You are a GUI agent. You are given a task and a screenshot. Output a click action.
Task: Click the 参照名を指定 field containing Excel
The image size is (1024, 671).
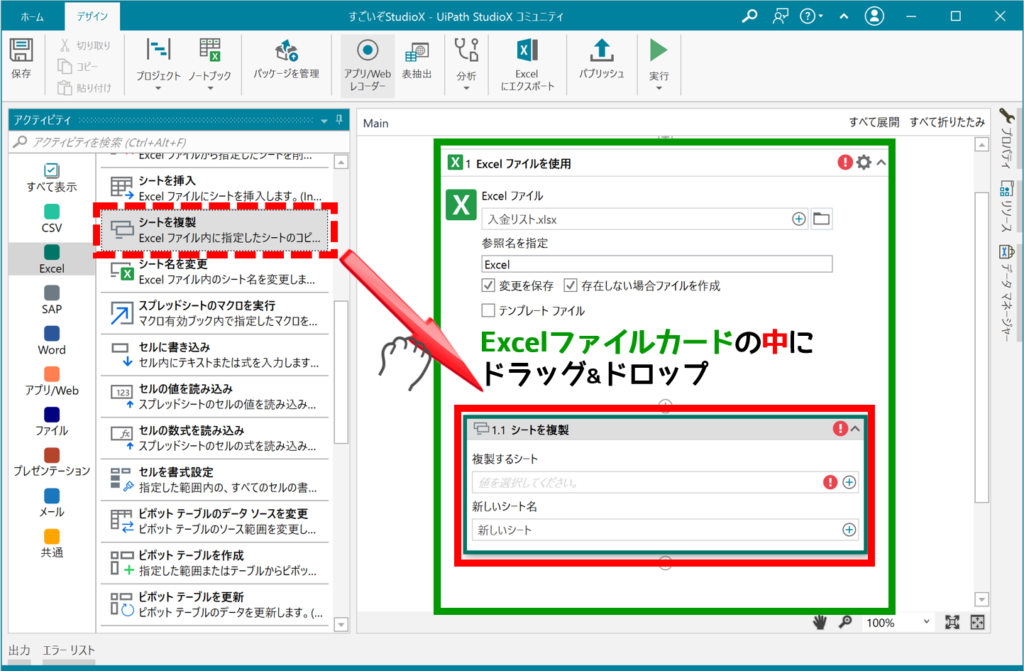tap(656, 264)
